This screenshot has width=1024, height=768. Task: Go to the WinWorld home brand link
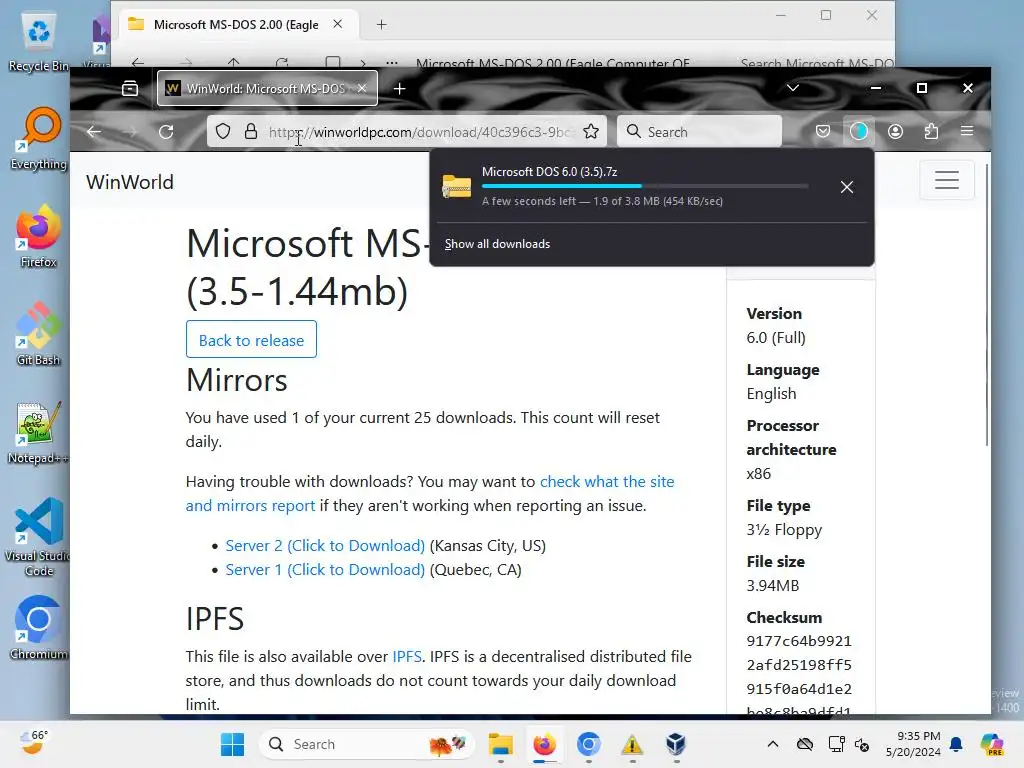[x=130, y=182]
